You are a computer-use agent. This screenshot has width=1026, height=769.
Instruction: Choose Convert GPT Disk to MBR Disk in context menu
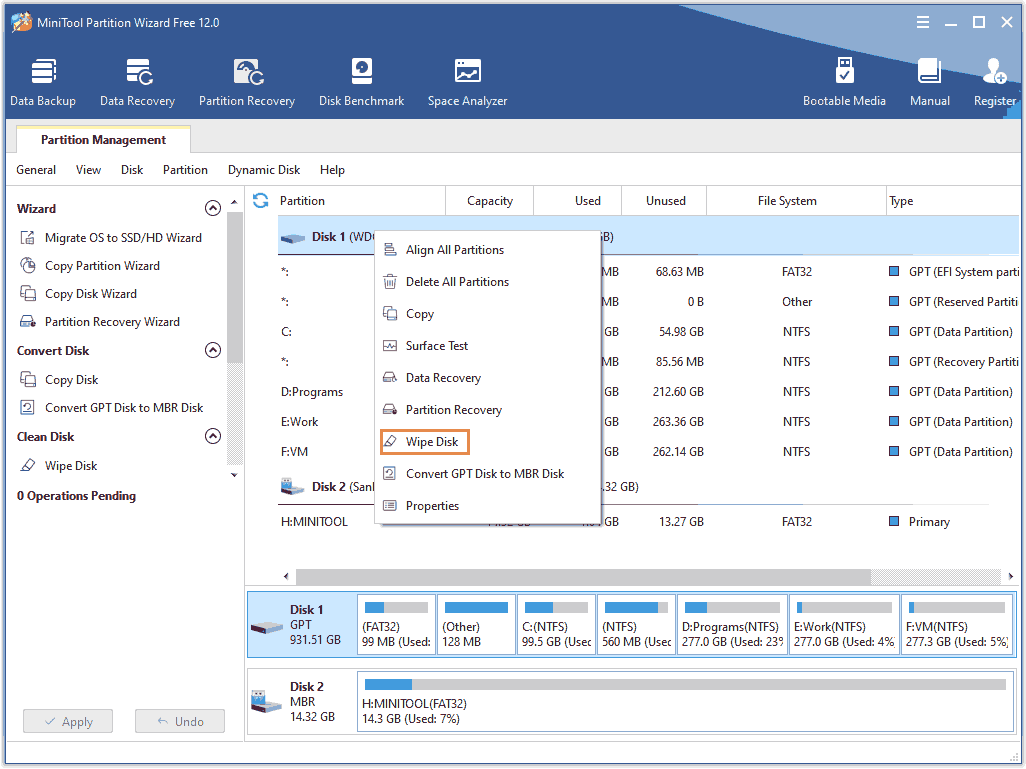click(x=487, y=474)
